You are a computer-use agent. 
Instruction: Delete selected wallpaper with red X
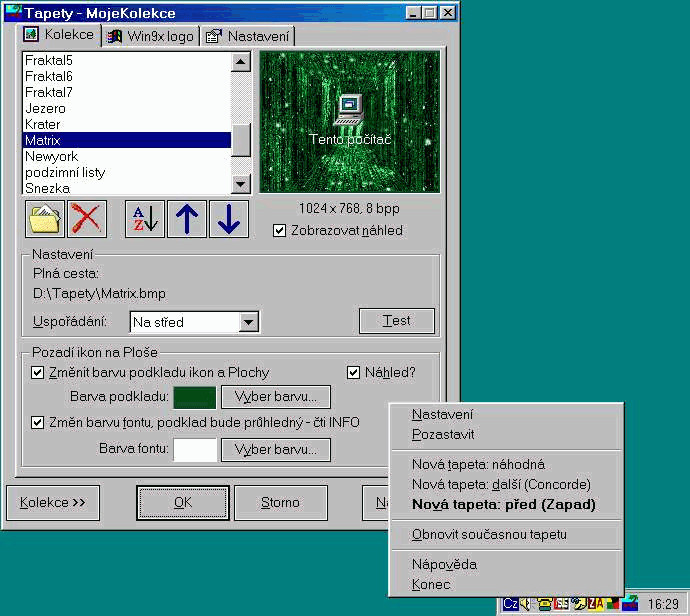pos(87,219)
